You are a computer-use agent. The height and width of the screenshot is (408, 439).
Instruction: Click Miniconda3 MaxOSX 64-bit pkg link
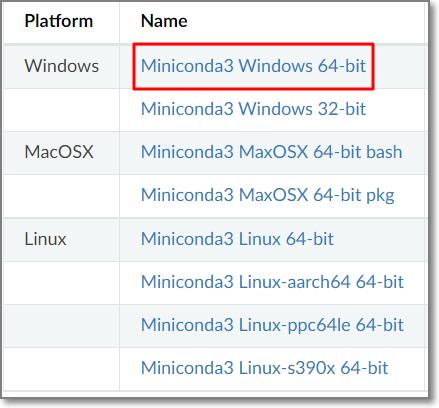point(268,195)
